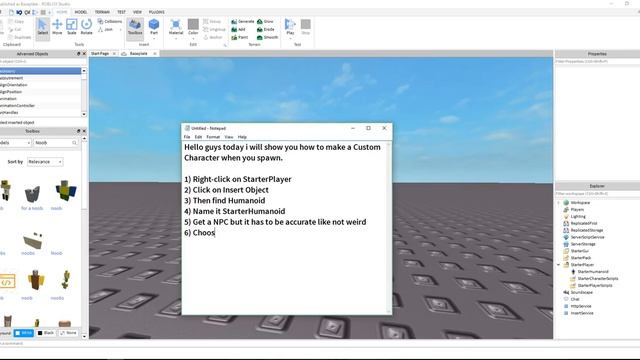This screenshot has height=360, width=640.
Task: Open the PLUGINS ribbon tab
Action: click(157, 12)
